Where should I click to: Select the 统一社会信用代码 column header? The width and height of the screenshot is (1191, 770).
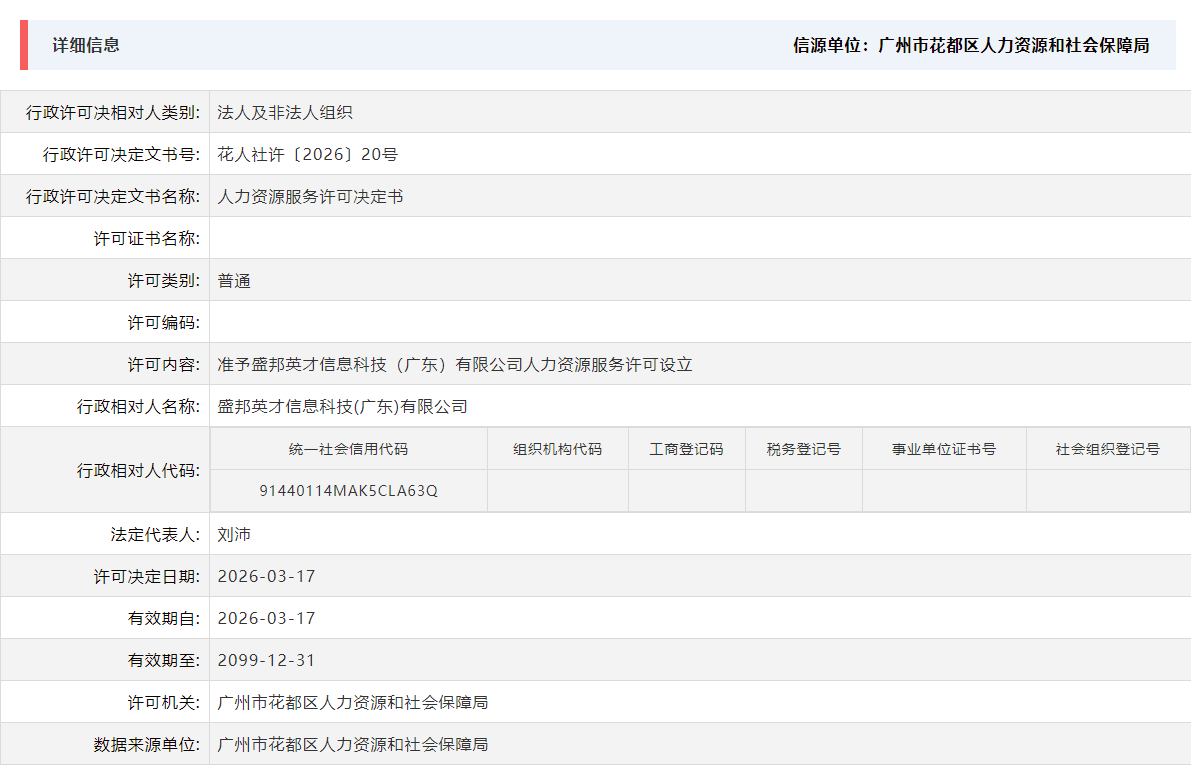349,448
